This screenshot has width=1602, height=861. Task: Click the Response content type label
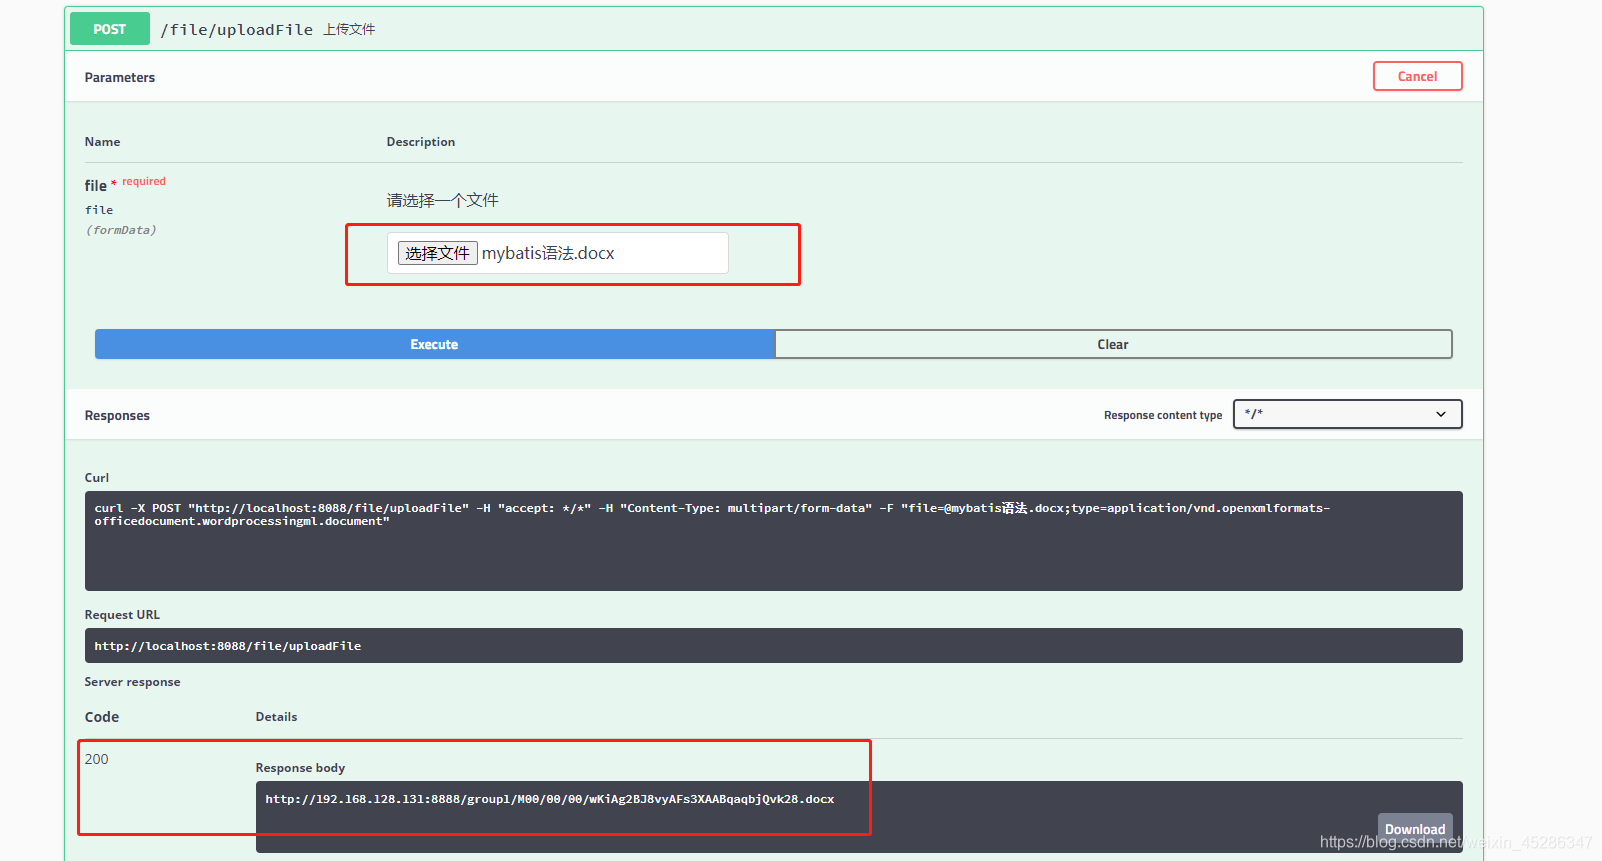[x=1163, y=415]
